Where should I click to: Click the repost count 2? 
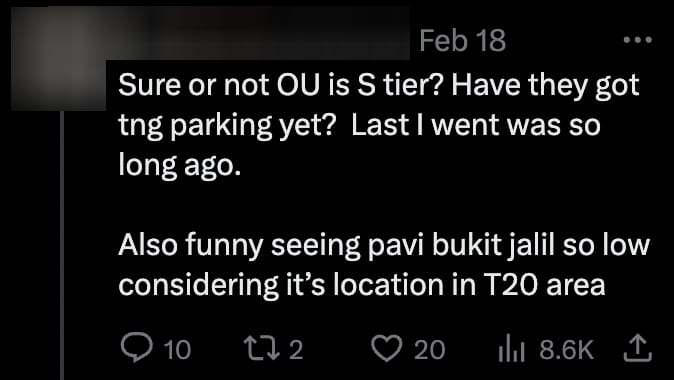tap(296, 350)
